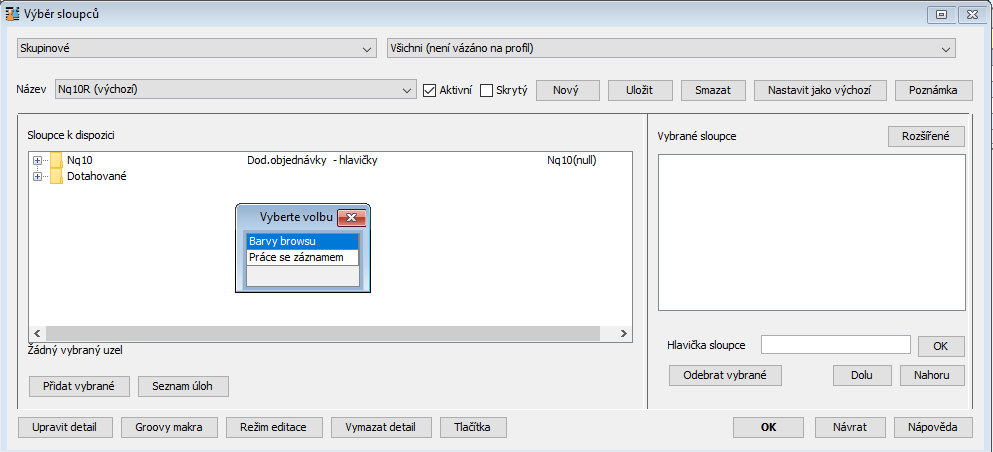Expand the Dotahované tree node
The height and width of the screenshot is (452, 993).
[38, 177]
